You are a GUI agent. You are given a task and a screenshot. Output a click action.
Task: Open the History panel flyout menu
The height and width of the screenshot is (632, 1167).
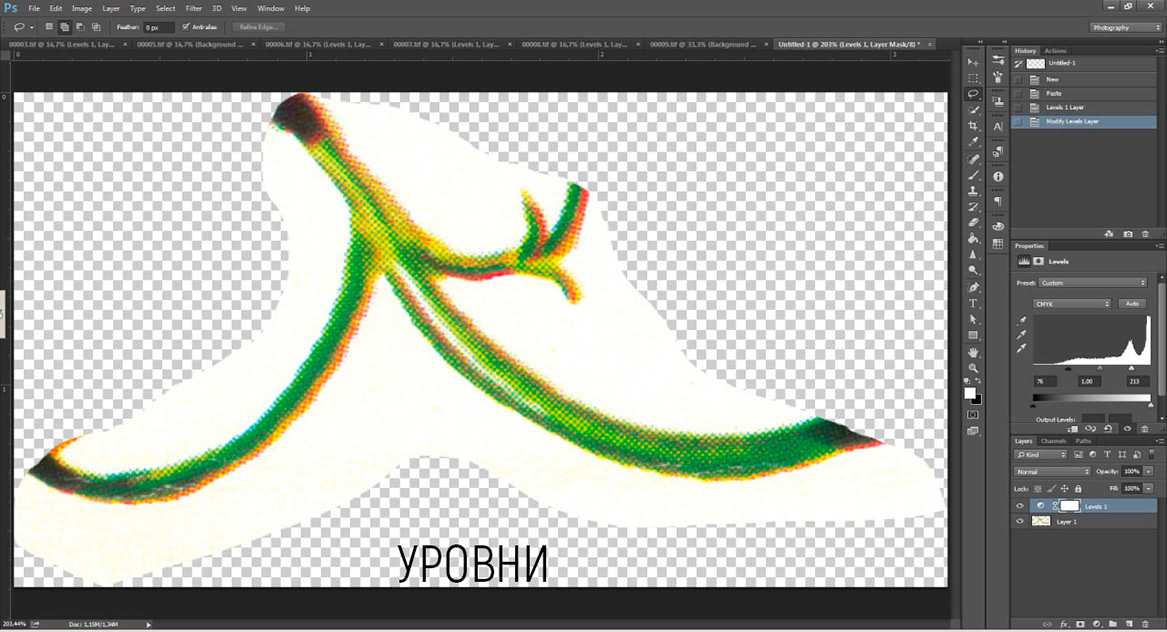click(1160, 51)
